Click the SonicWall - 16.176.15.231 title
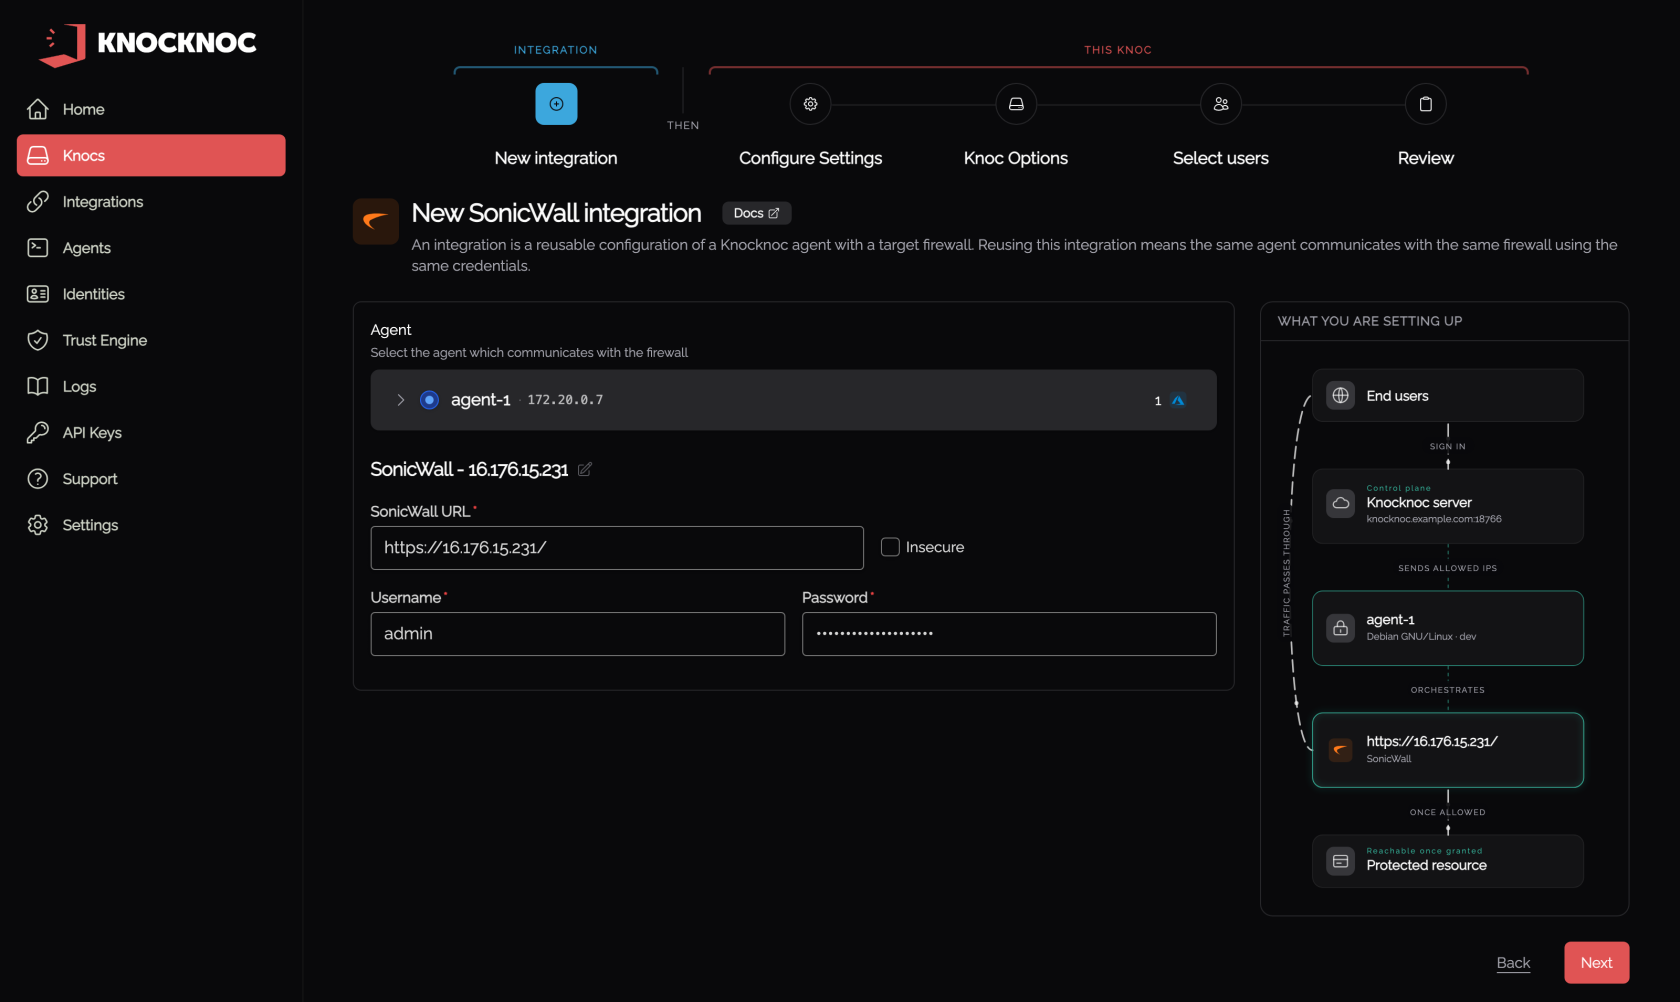The width and height of the screenshot is (1680, 1002). [469, 469]
